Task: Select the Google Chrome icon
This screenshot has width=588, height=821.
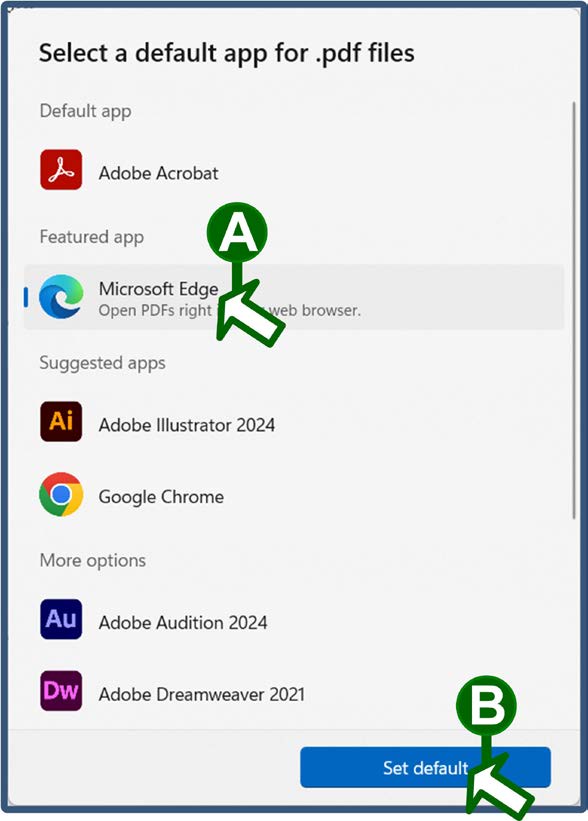Action: 61,494
